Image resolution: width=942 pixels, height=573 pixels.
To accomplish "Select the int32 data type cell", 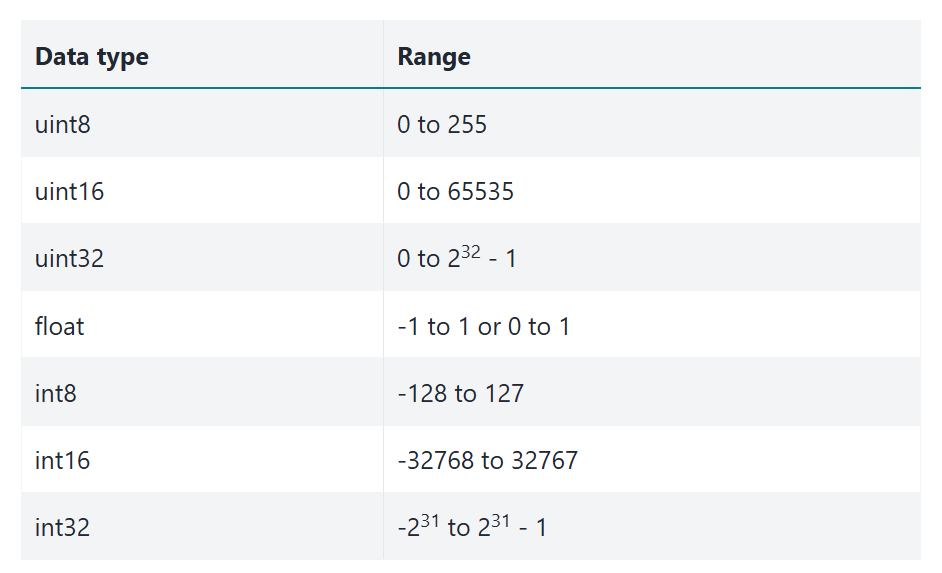I will tap(62, 527).
